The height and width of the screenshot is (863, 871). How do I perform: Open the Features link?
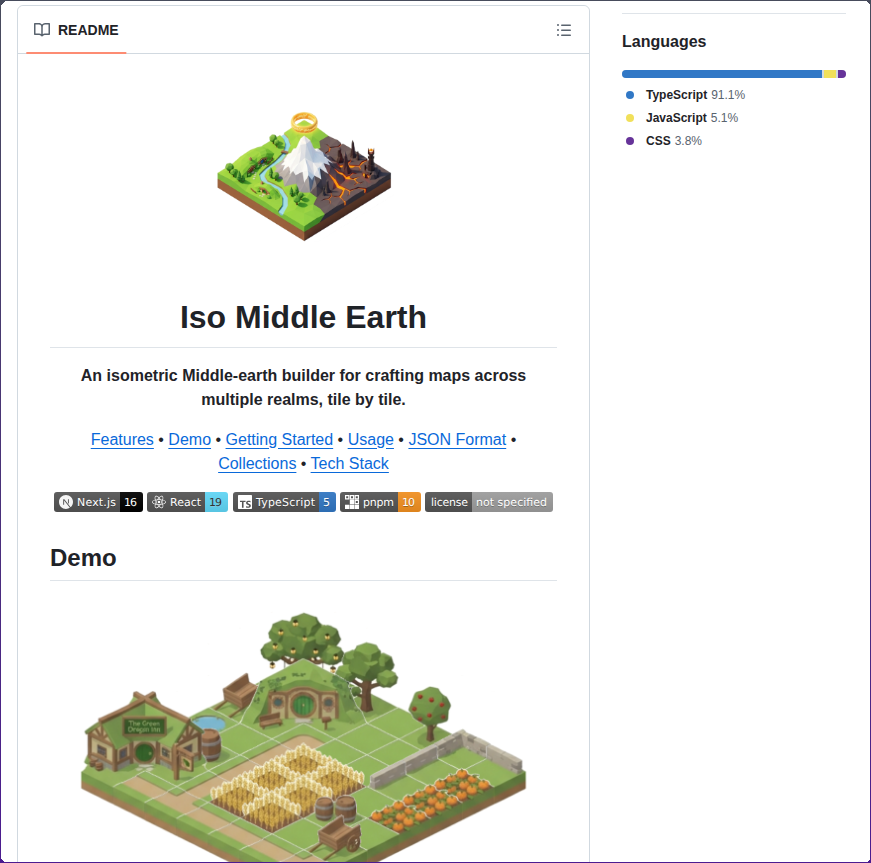[x=122, y=439]
